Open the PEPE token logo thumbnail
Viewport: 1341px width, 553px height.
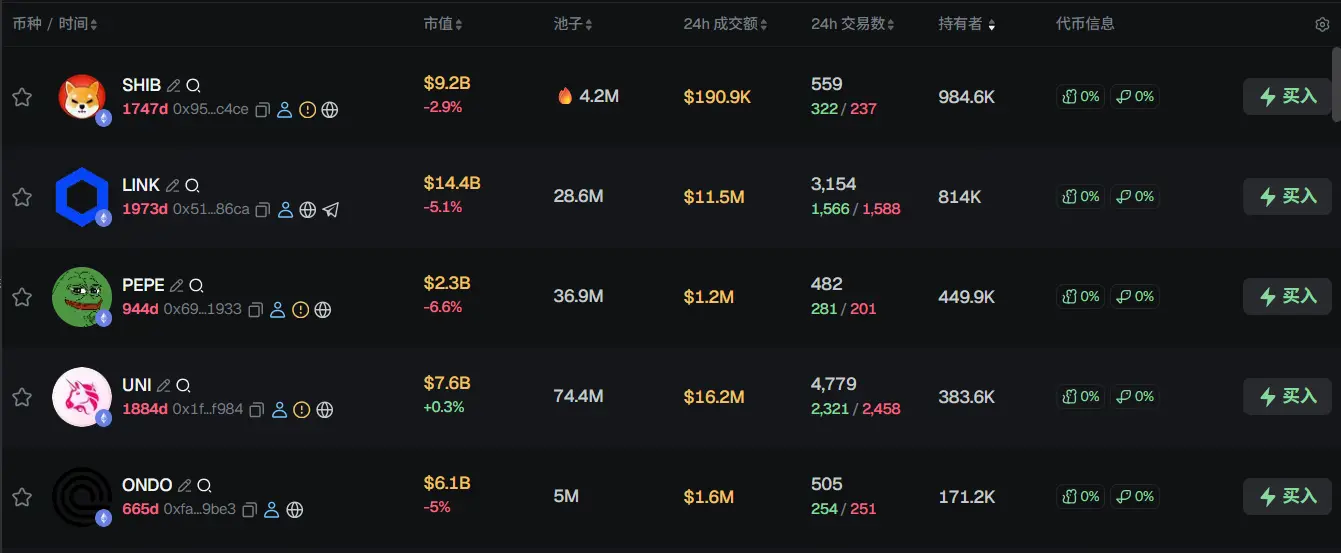pos(81,297)
